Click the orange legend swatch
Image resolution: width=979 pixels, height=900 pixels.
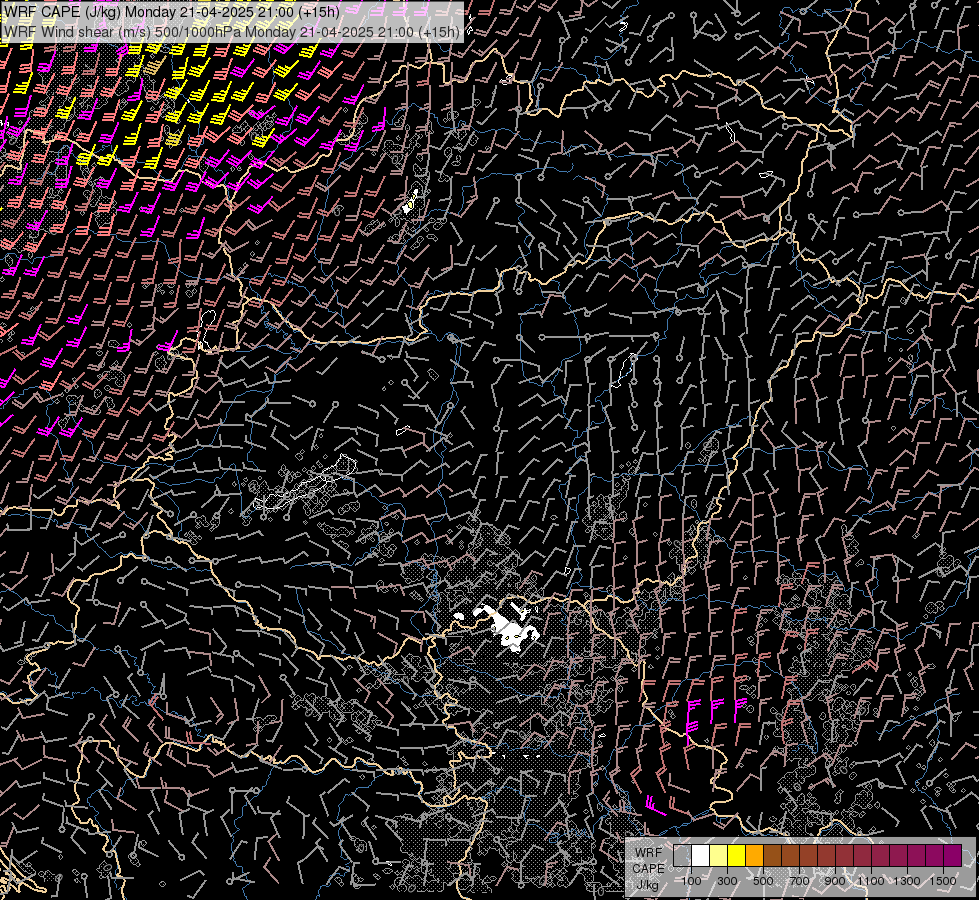[754, 855]
